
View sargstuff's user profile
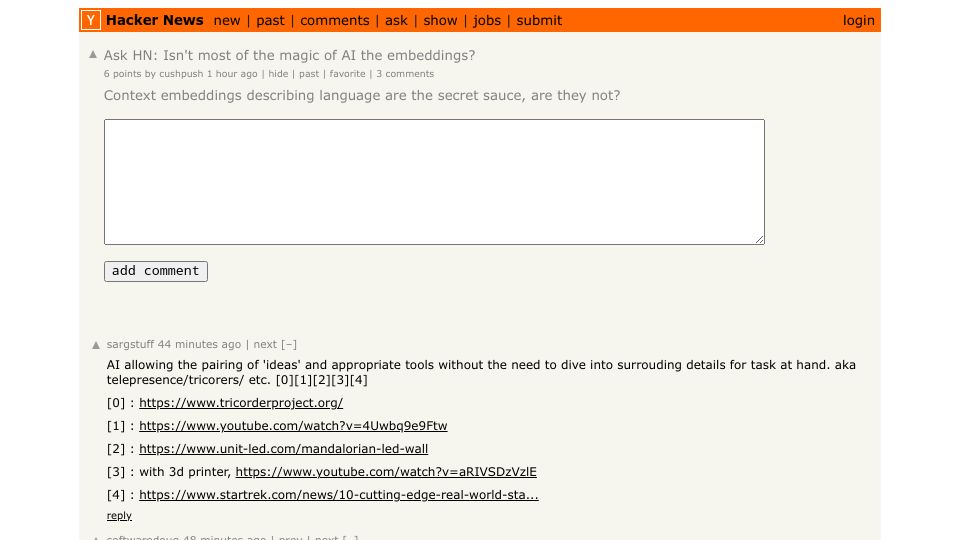[x=130, y=345]
